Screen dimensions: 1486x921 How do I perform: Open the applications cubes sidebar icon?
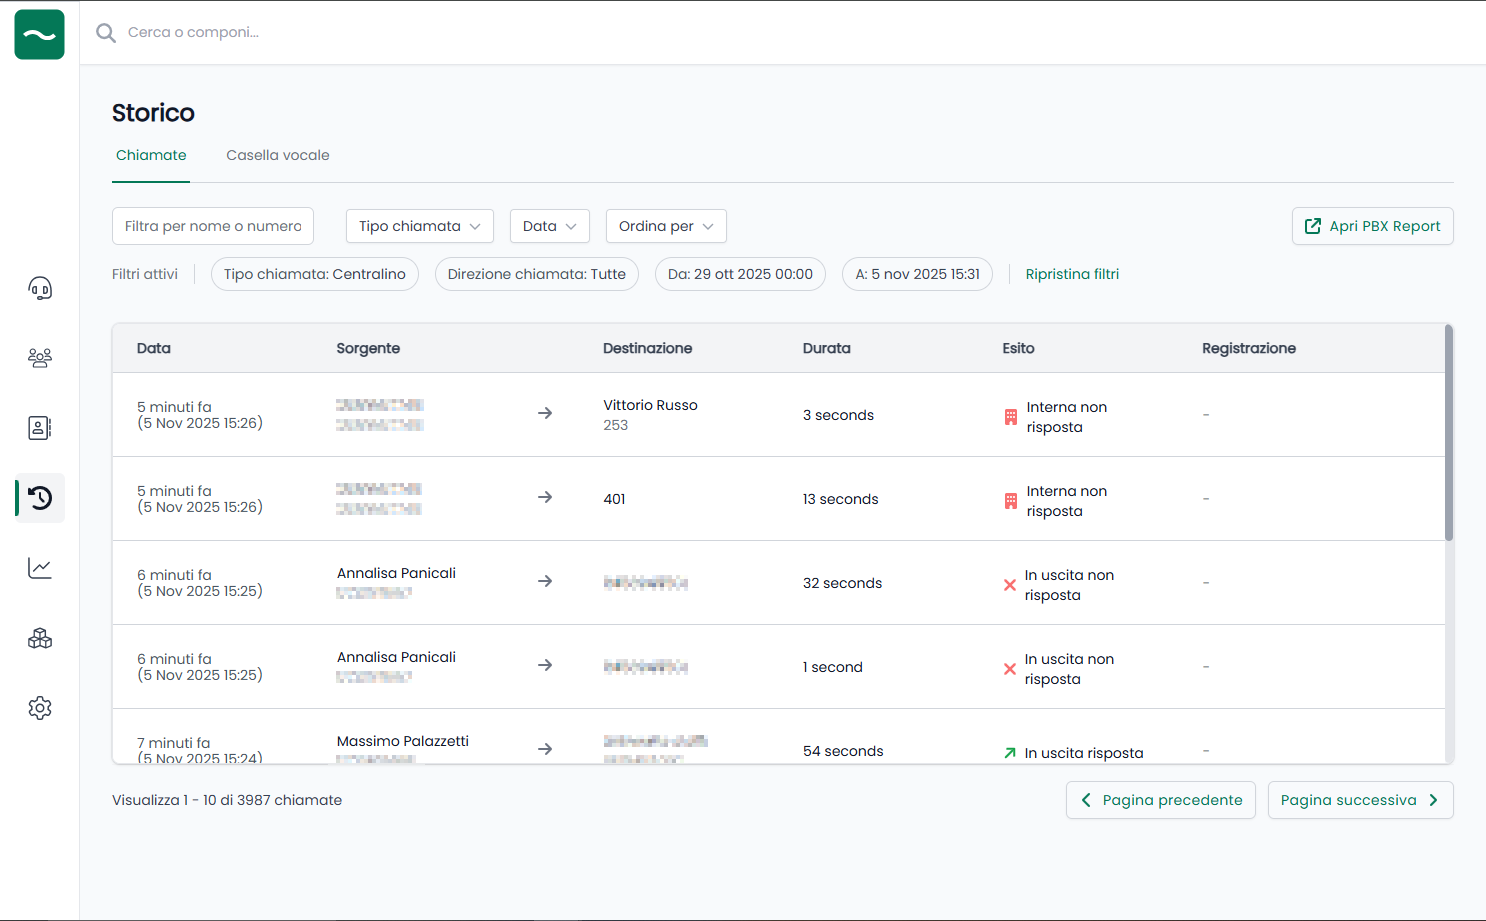40,638
